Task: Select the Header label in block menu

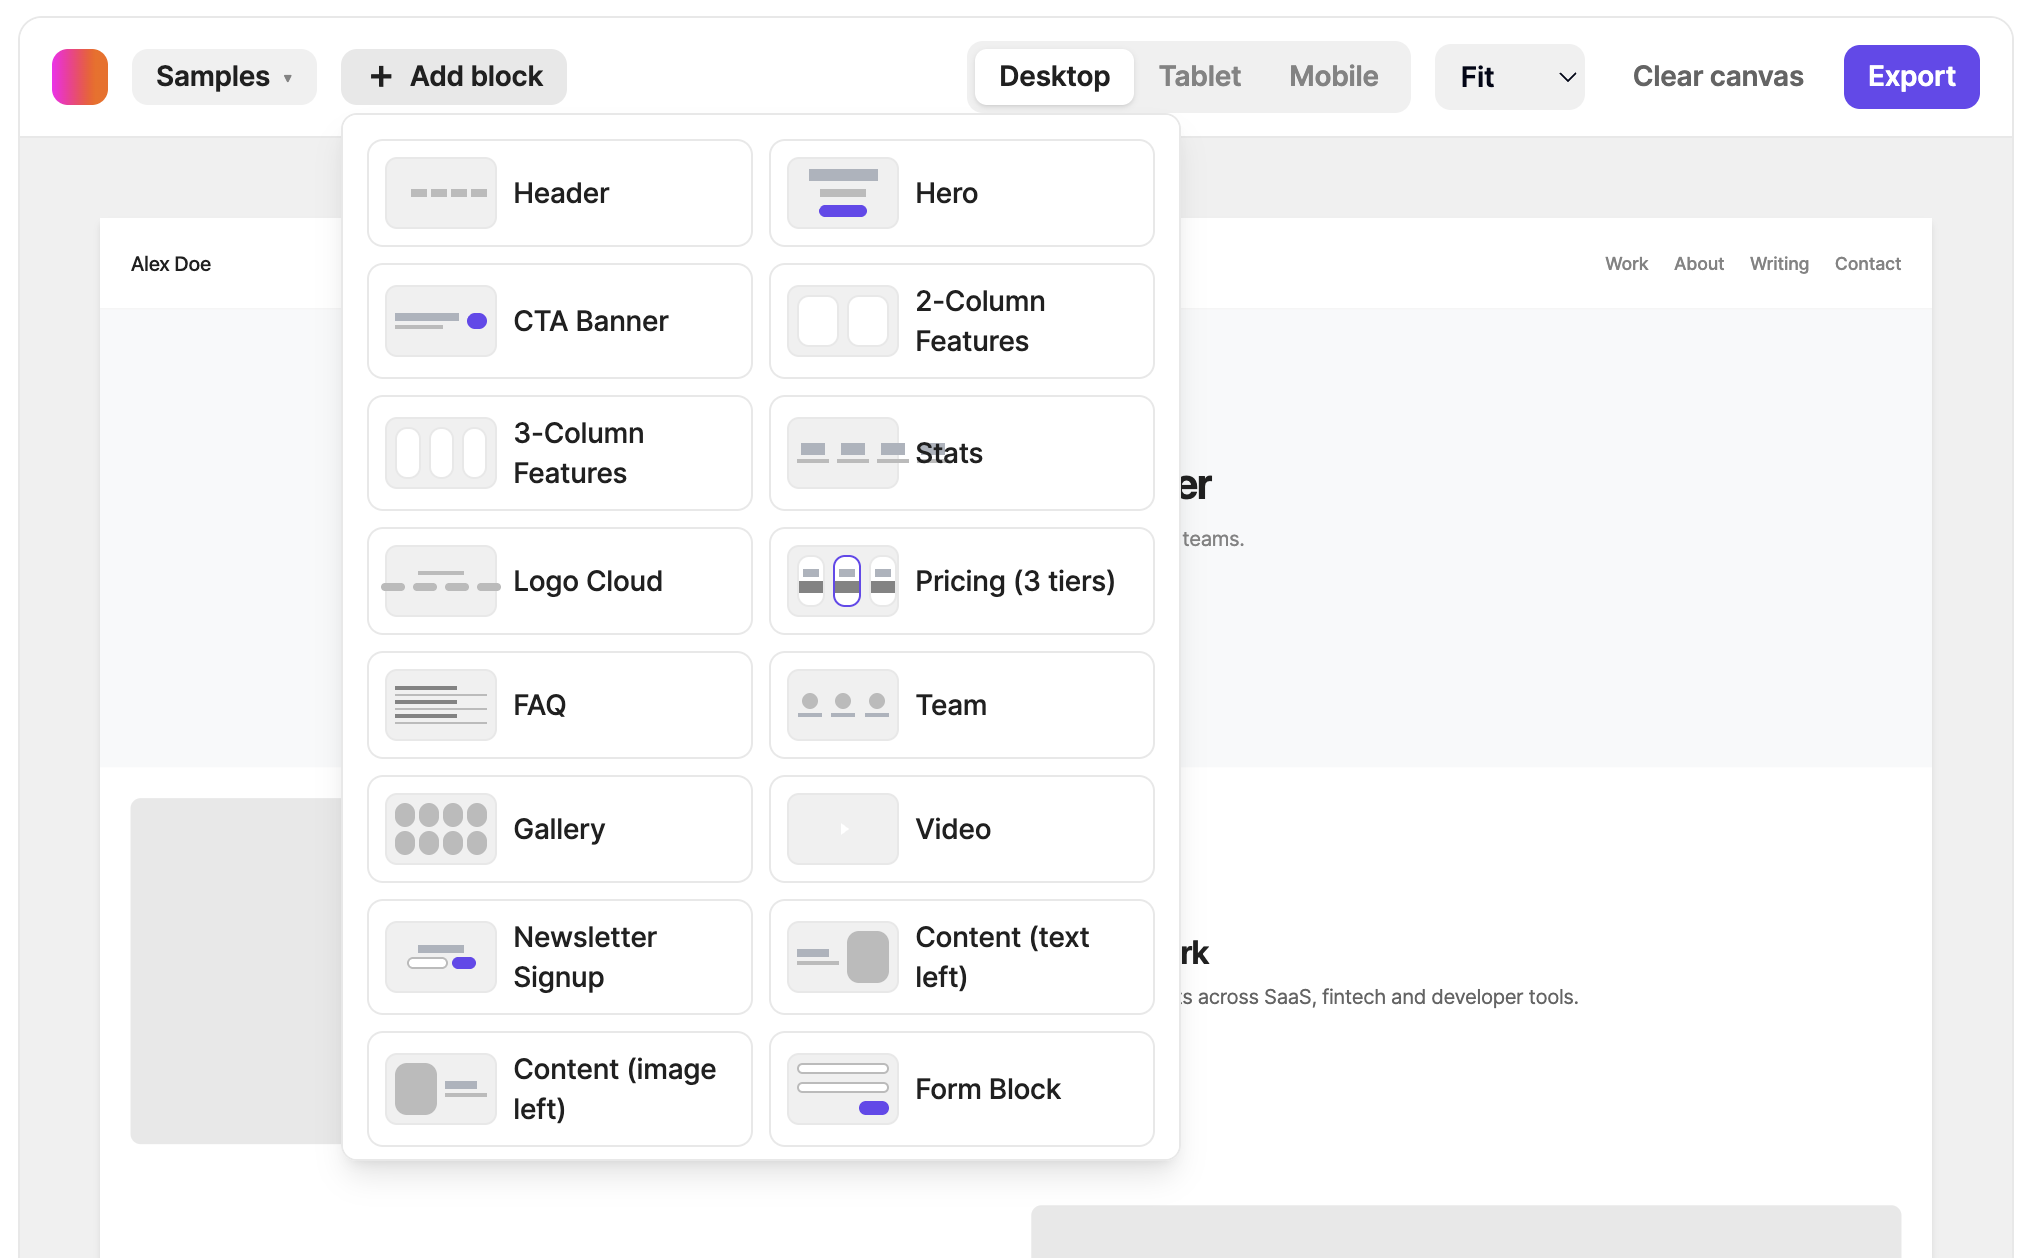Action: [561, 193]
